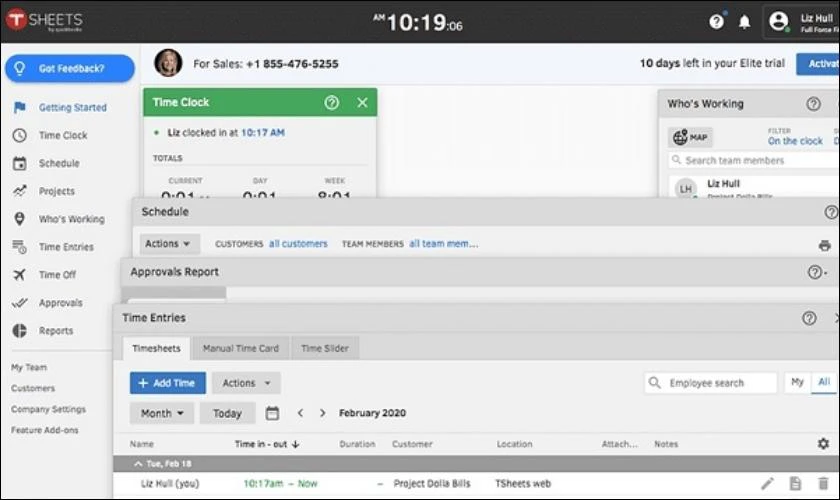Switch to the Timesheets tab
Viewport: 840px width, 500px height.
pos(156,348)
